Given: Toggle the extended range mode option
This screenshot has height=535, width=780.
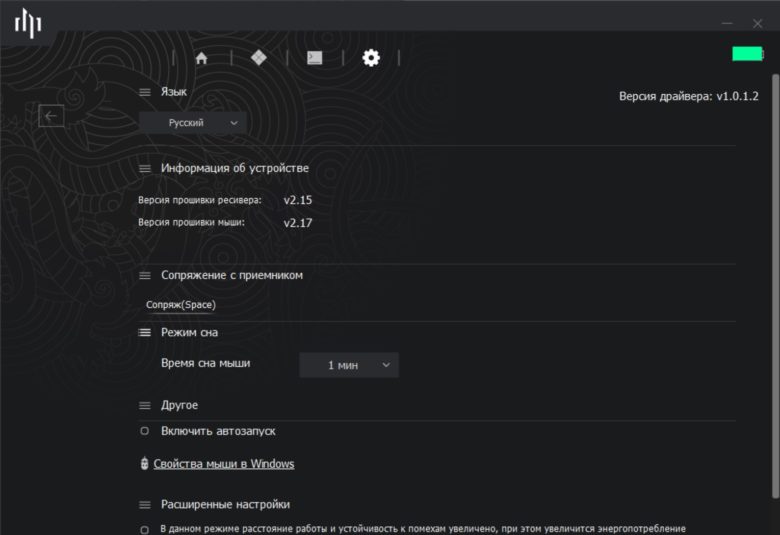Looking at the screenshot, I should coord(144,530).
